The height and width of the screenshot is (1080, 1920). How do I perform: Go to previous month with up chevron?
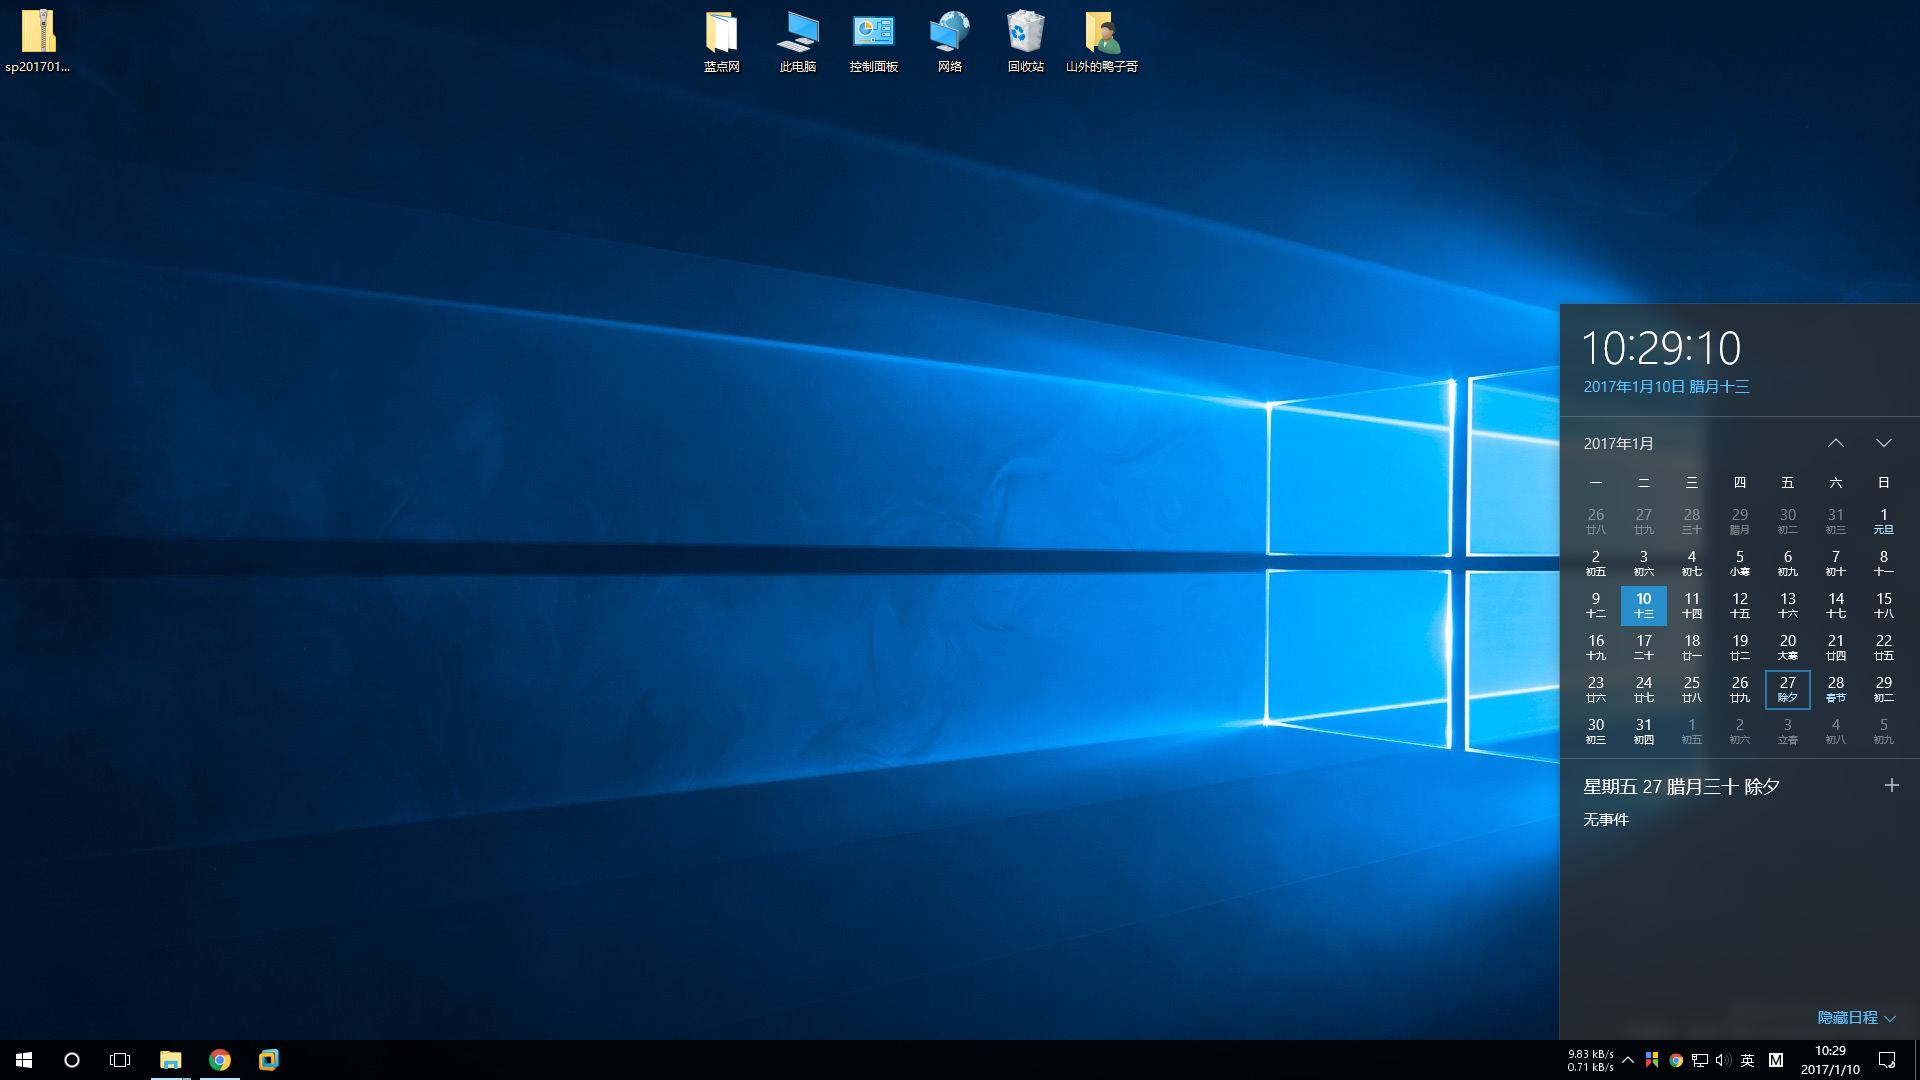(1836, 443)
